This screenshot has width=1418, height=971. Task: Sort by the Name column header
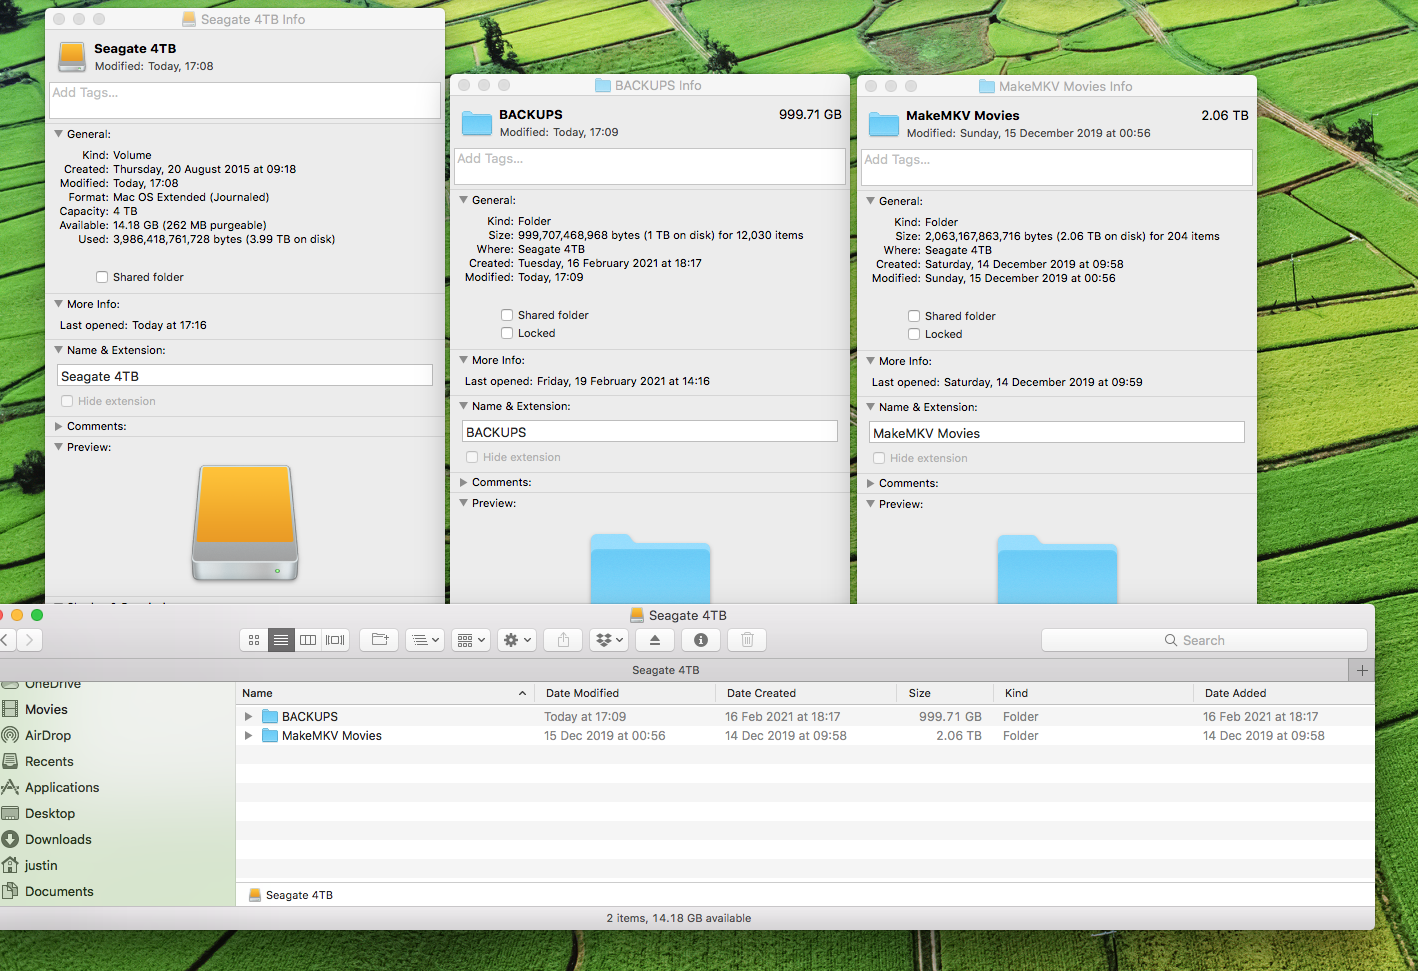pyautogui.click(x=385, y=693)
